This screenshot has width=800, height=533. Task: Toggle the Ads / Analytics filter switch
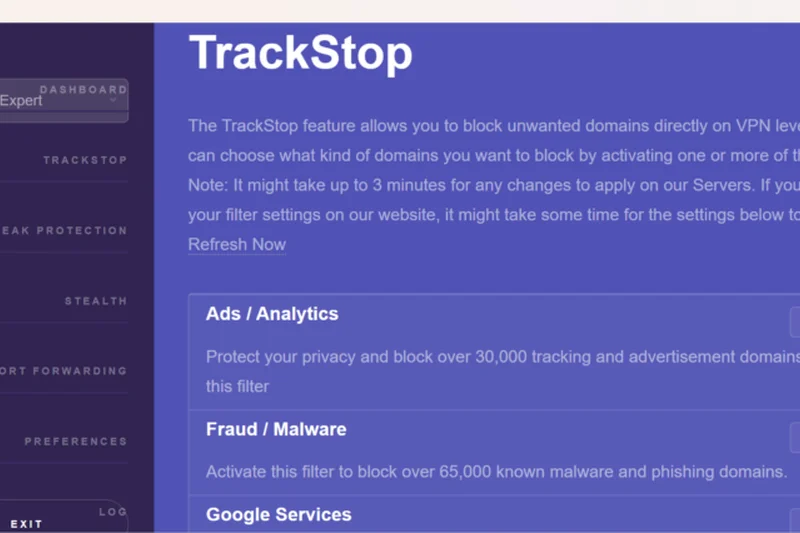(795, 322)
